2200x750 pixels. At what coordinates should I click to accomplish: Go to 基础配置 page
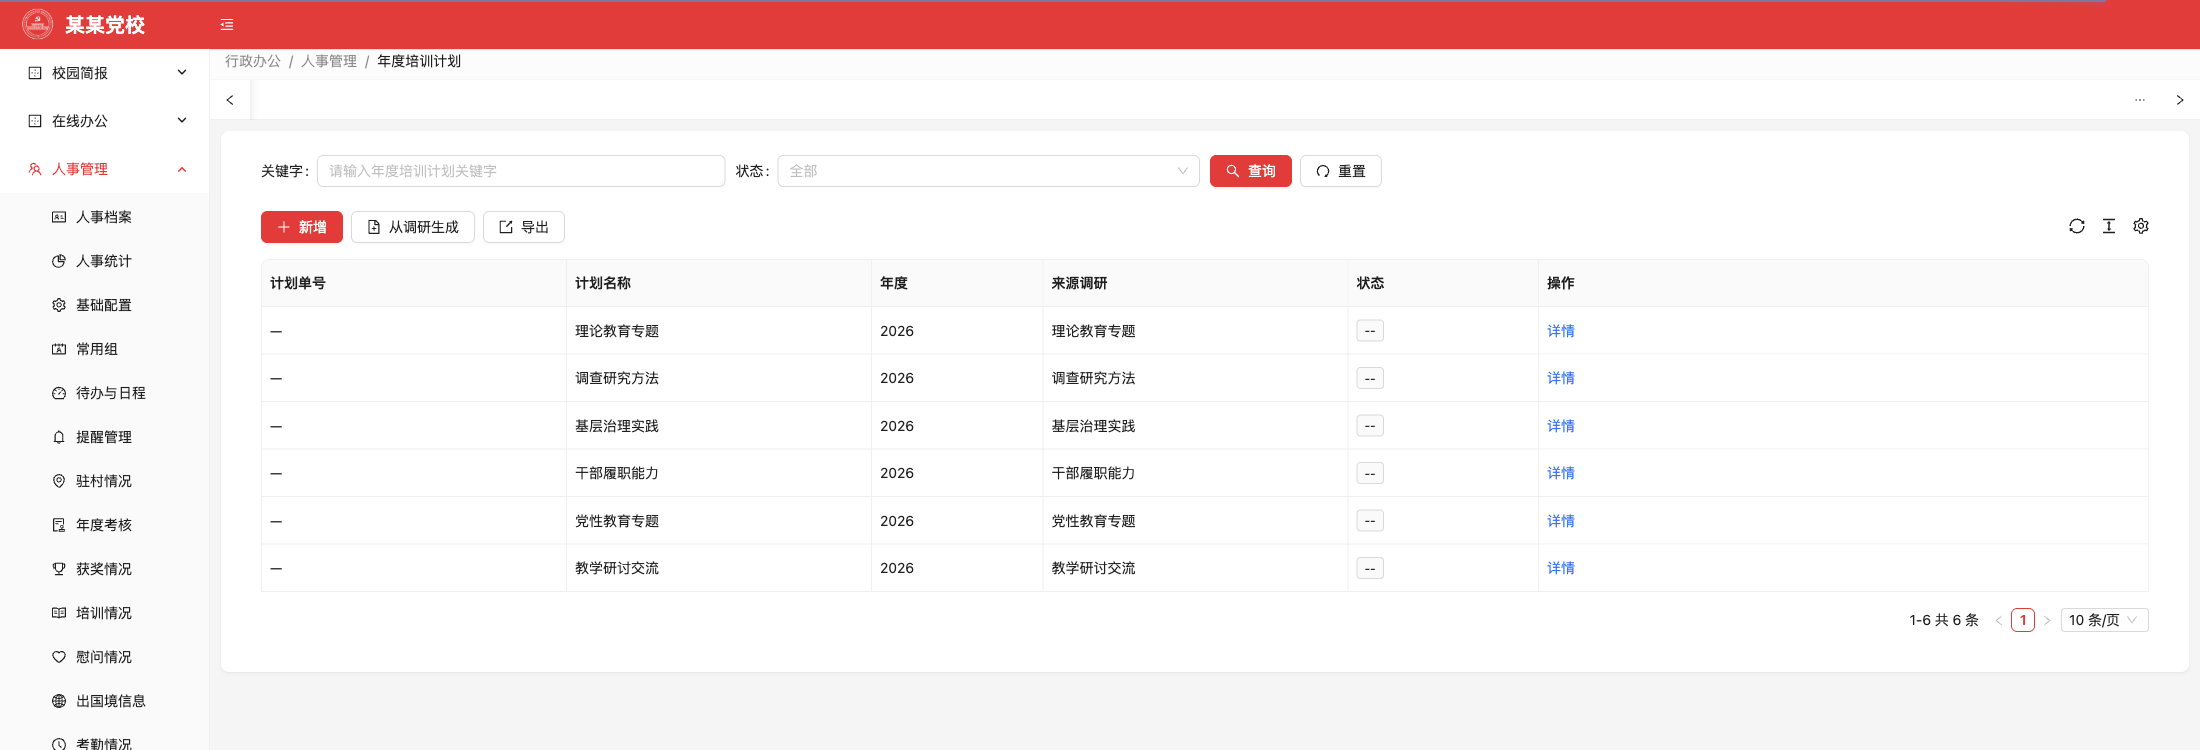[x=104, y=305]
